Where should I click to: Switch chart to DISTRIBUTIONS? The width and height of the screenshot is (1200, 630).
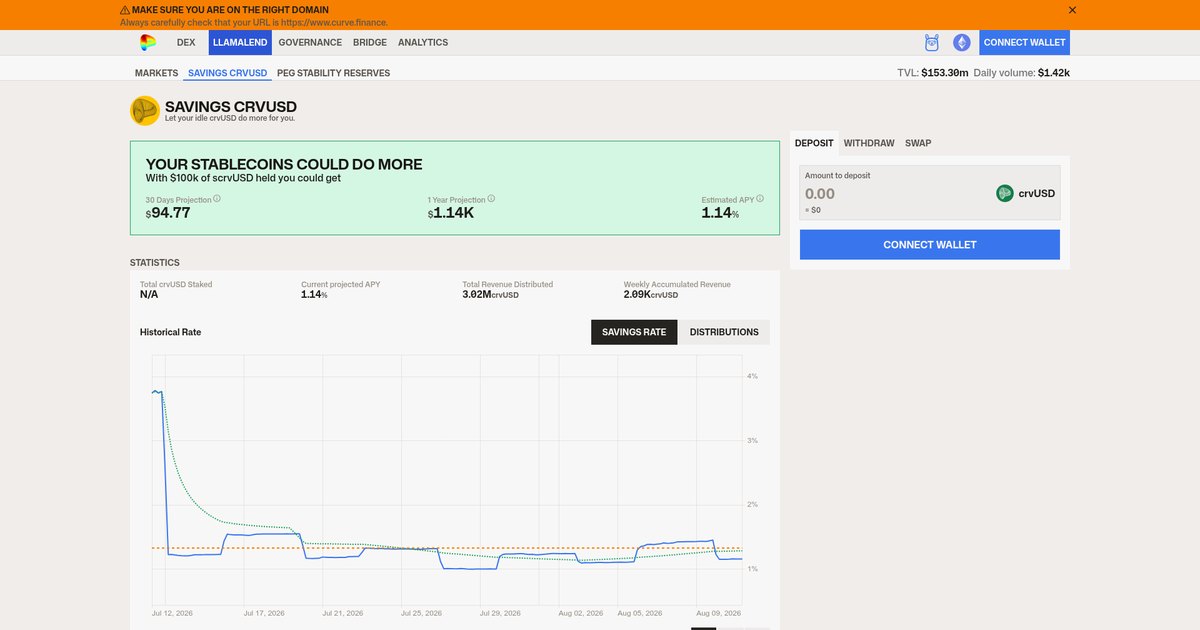pyautogui.click(x=724, y=332)
